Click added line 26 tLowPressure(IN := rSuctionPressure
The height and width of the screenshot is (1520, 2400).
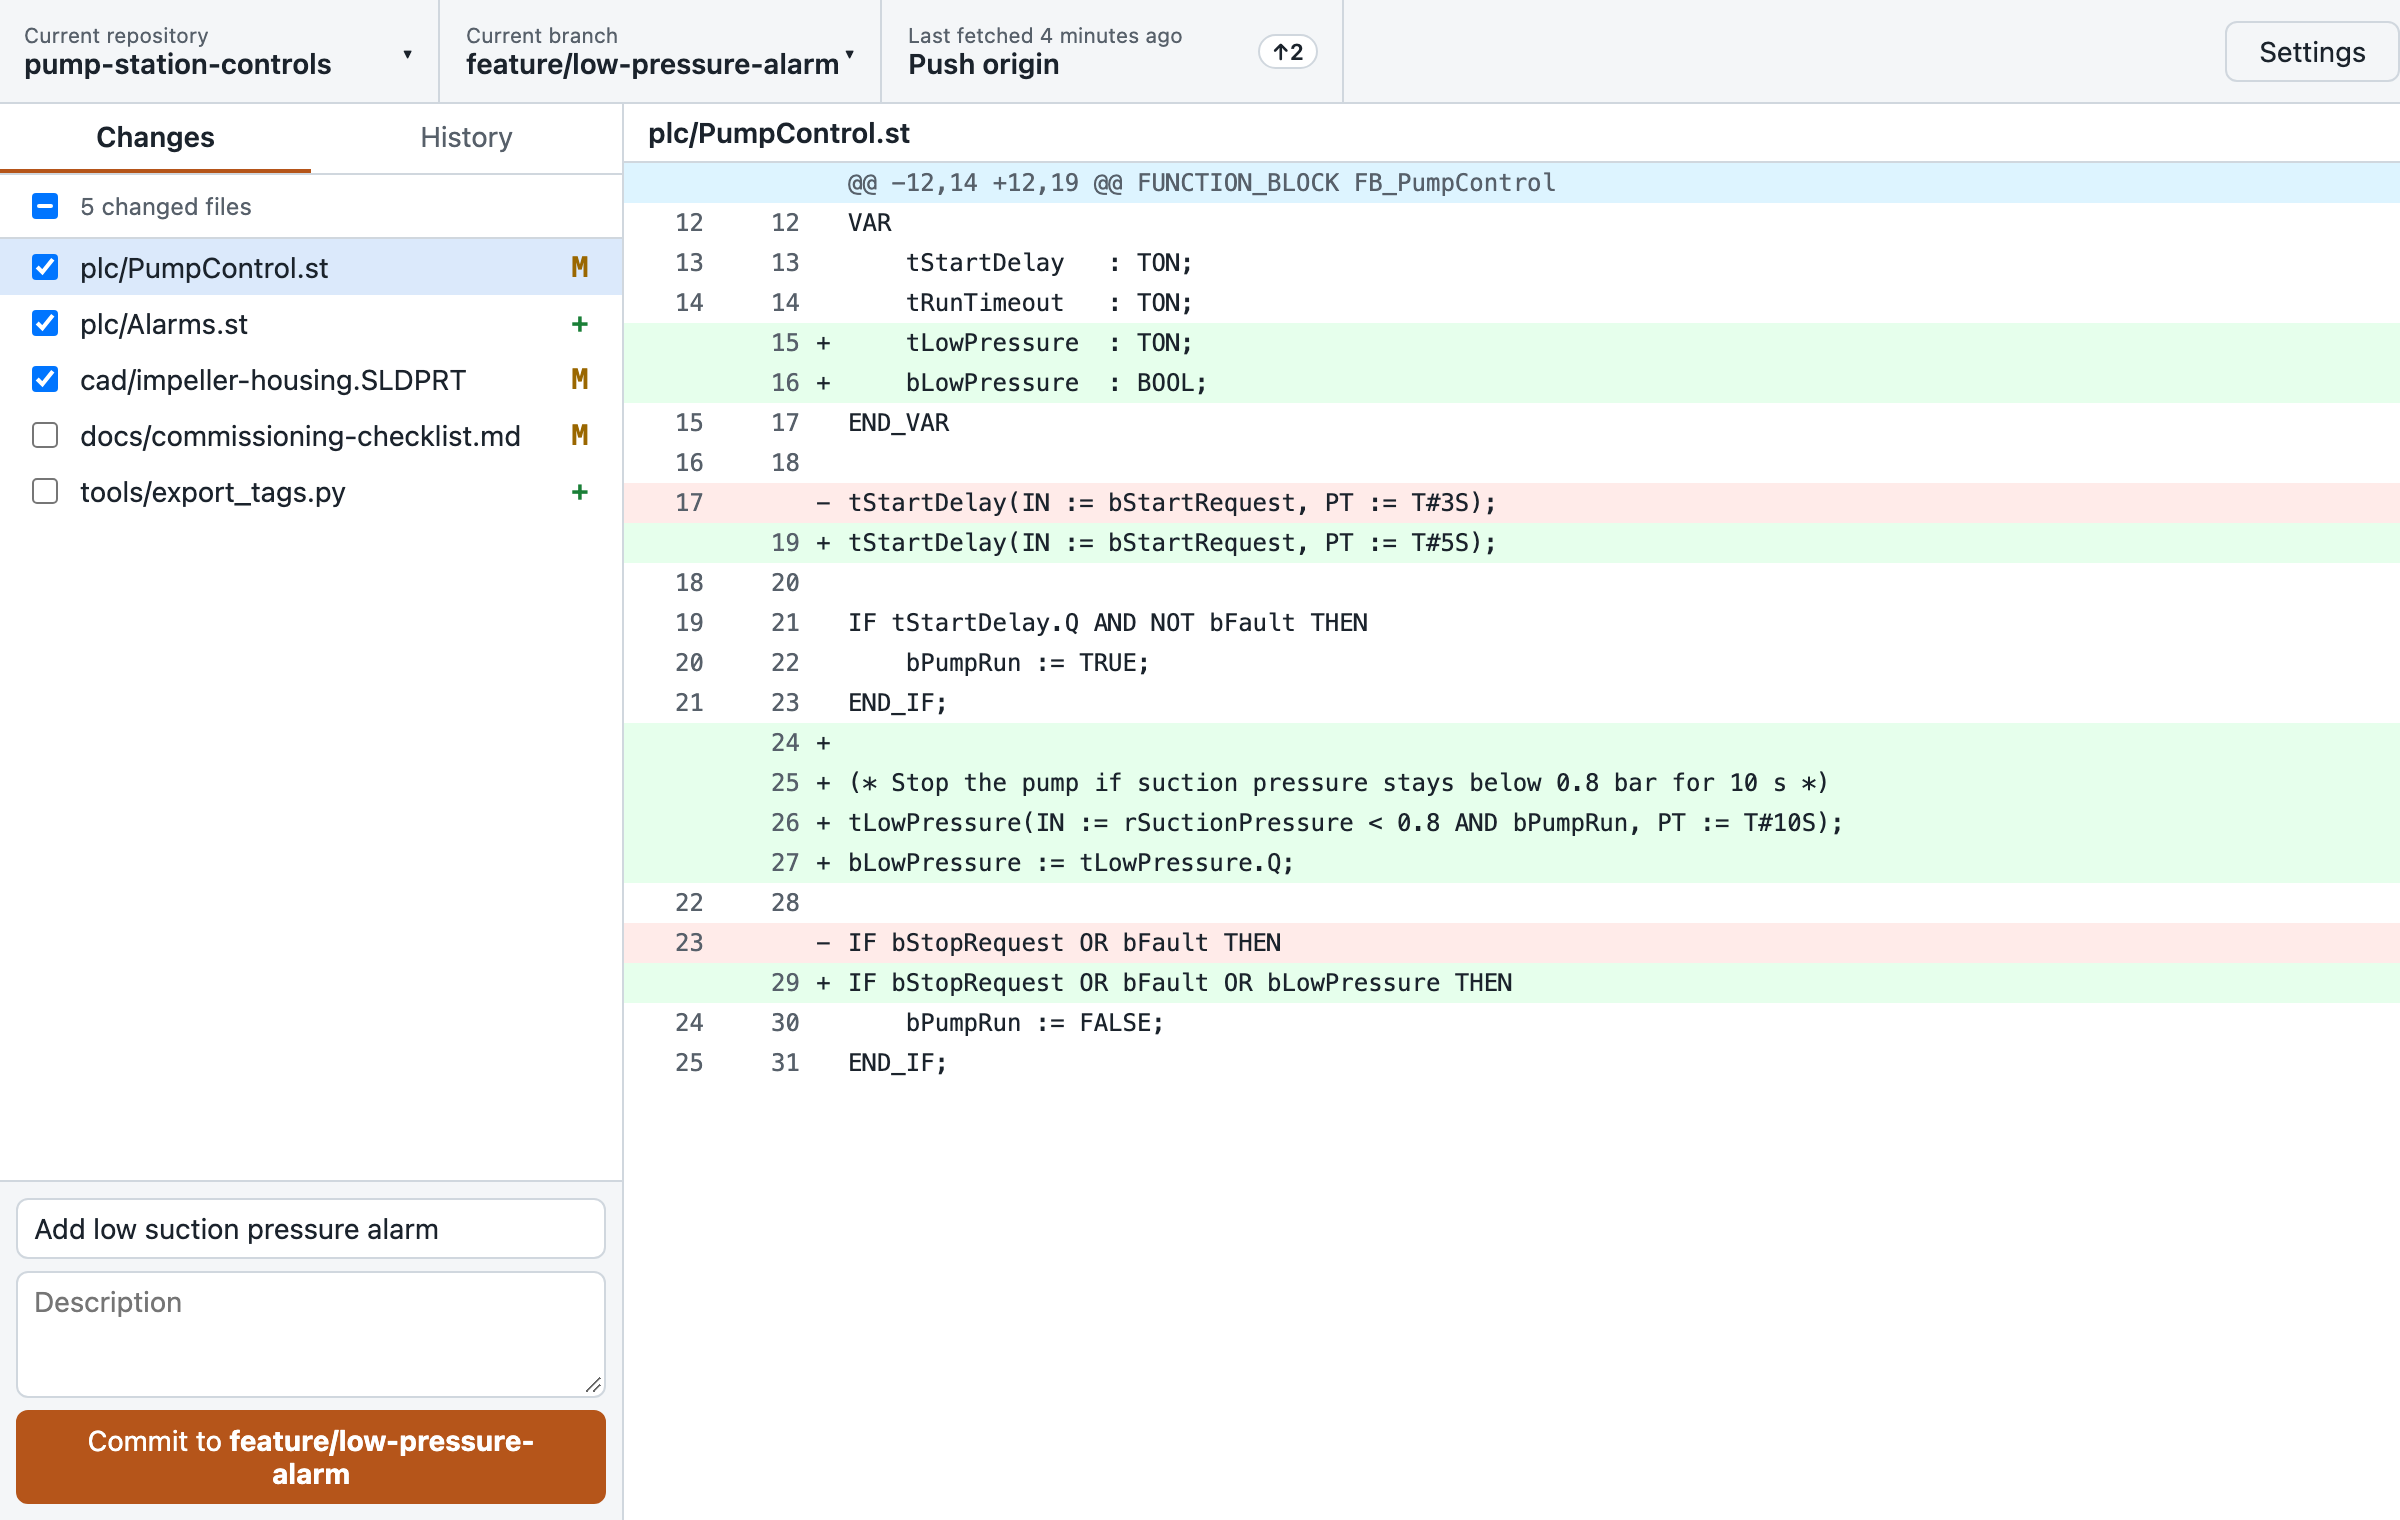(1511, 823)
